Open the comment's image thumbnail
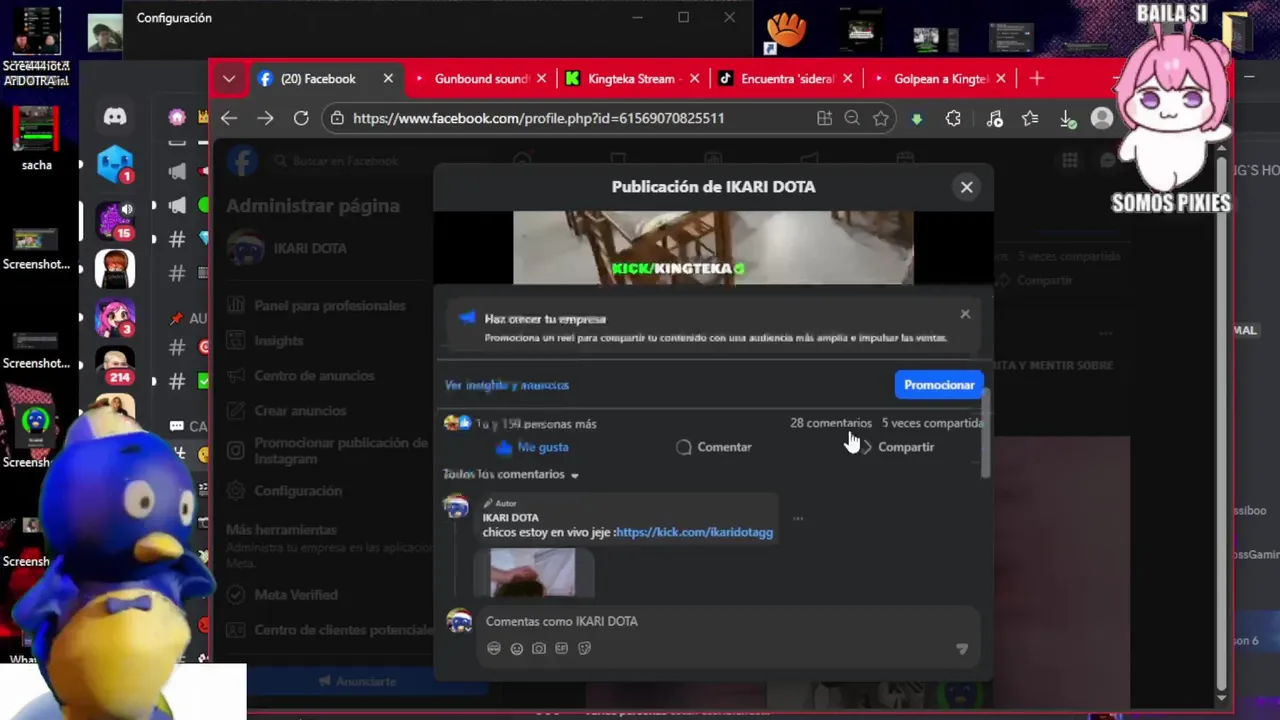 click(533, 572)
